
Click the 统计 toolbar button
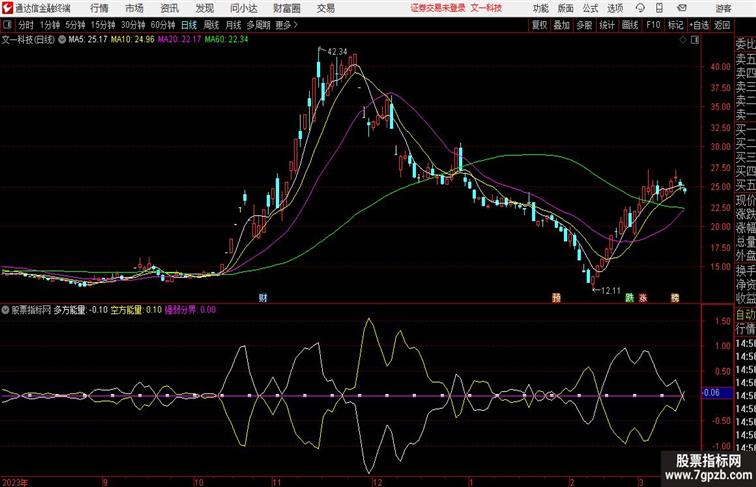pyautogui.click(x=607, y=25)
